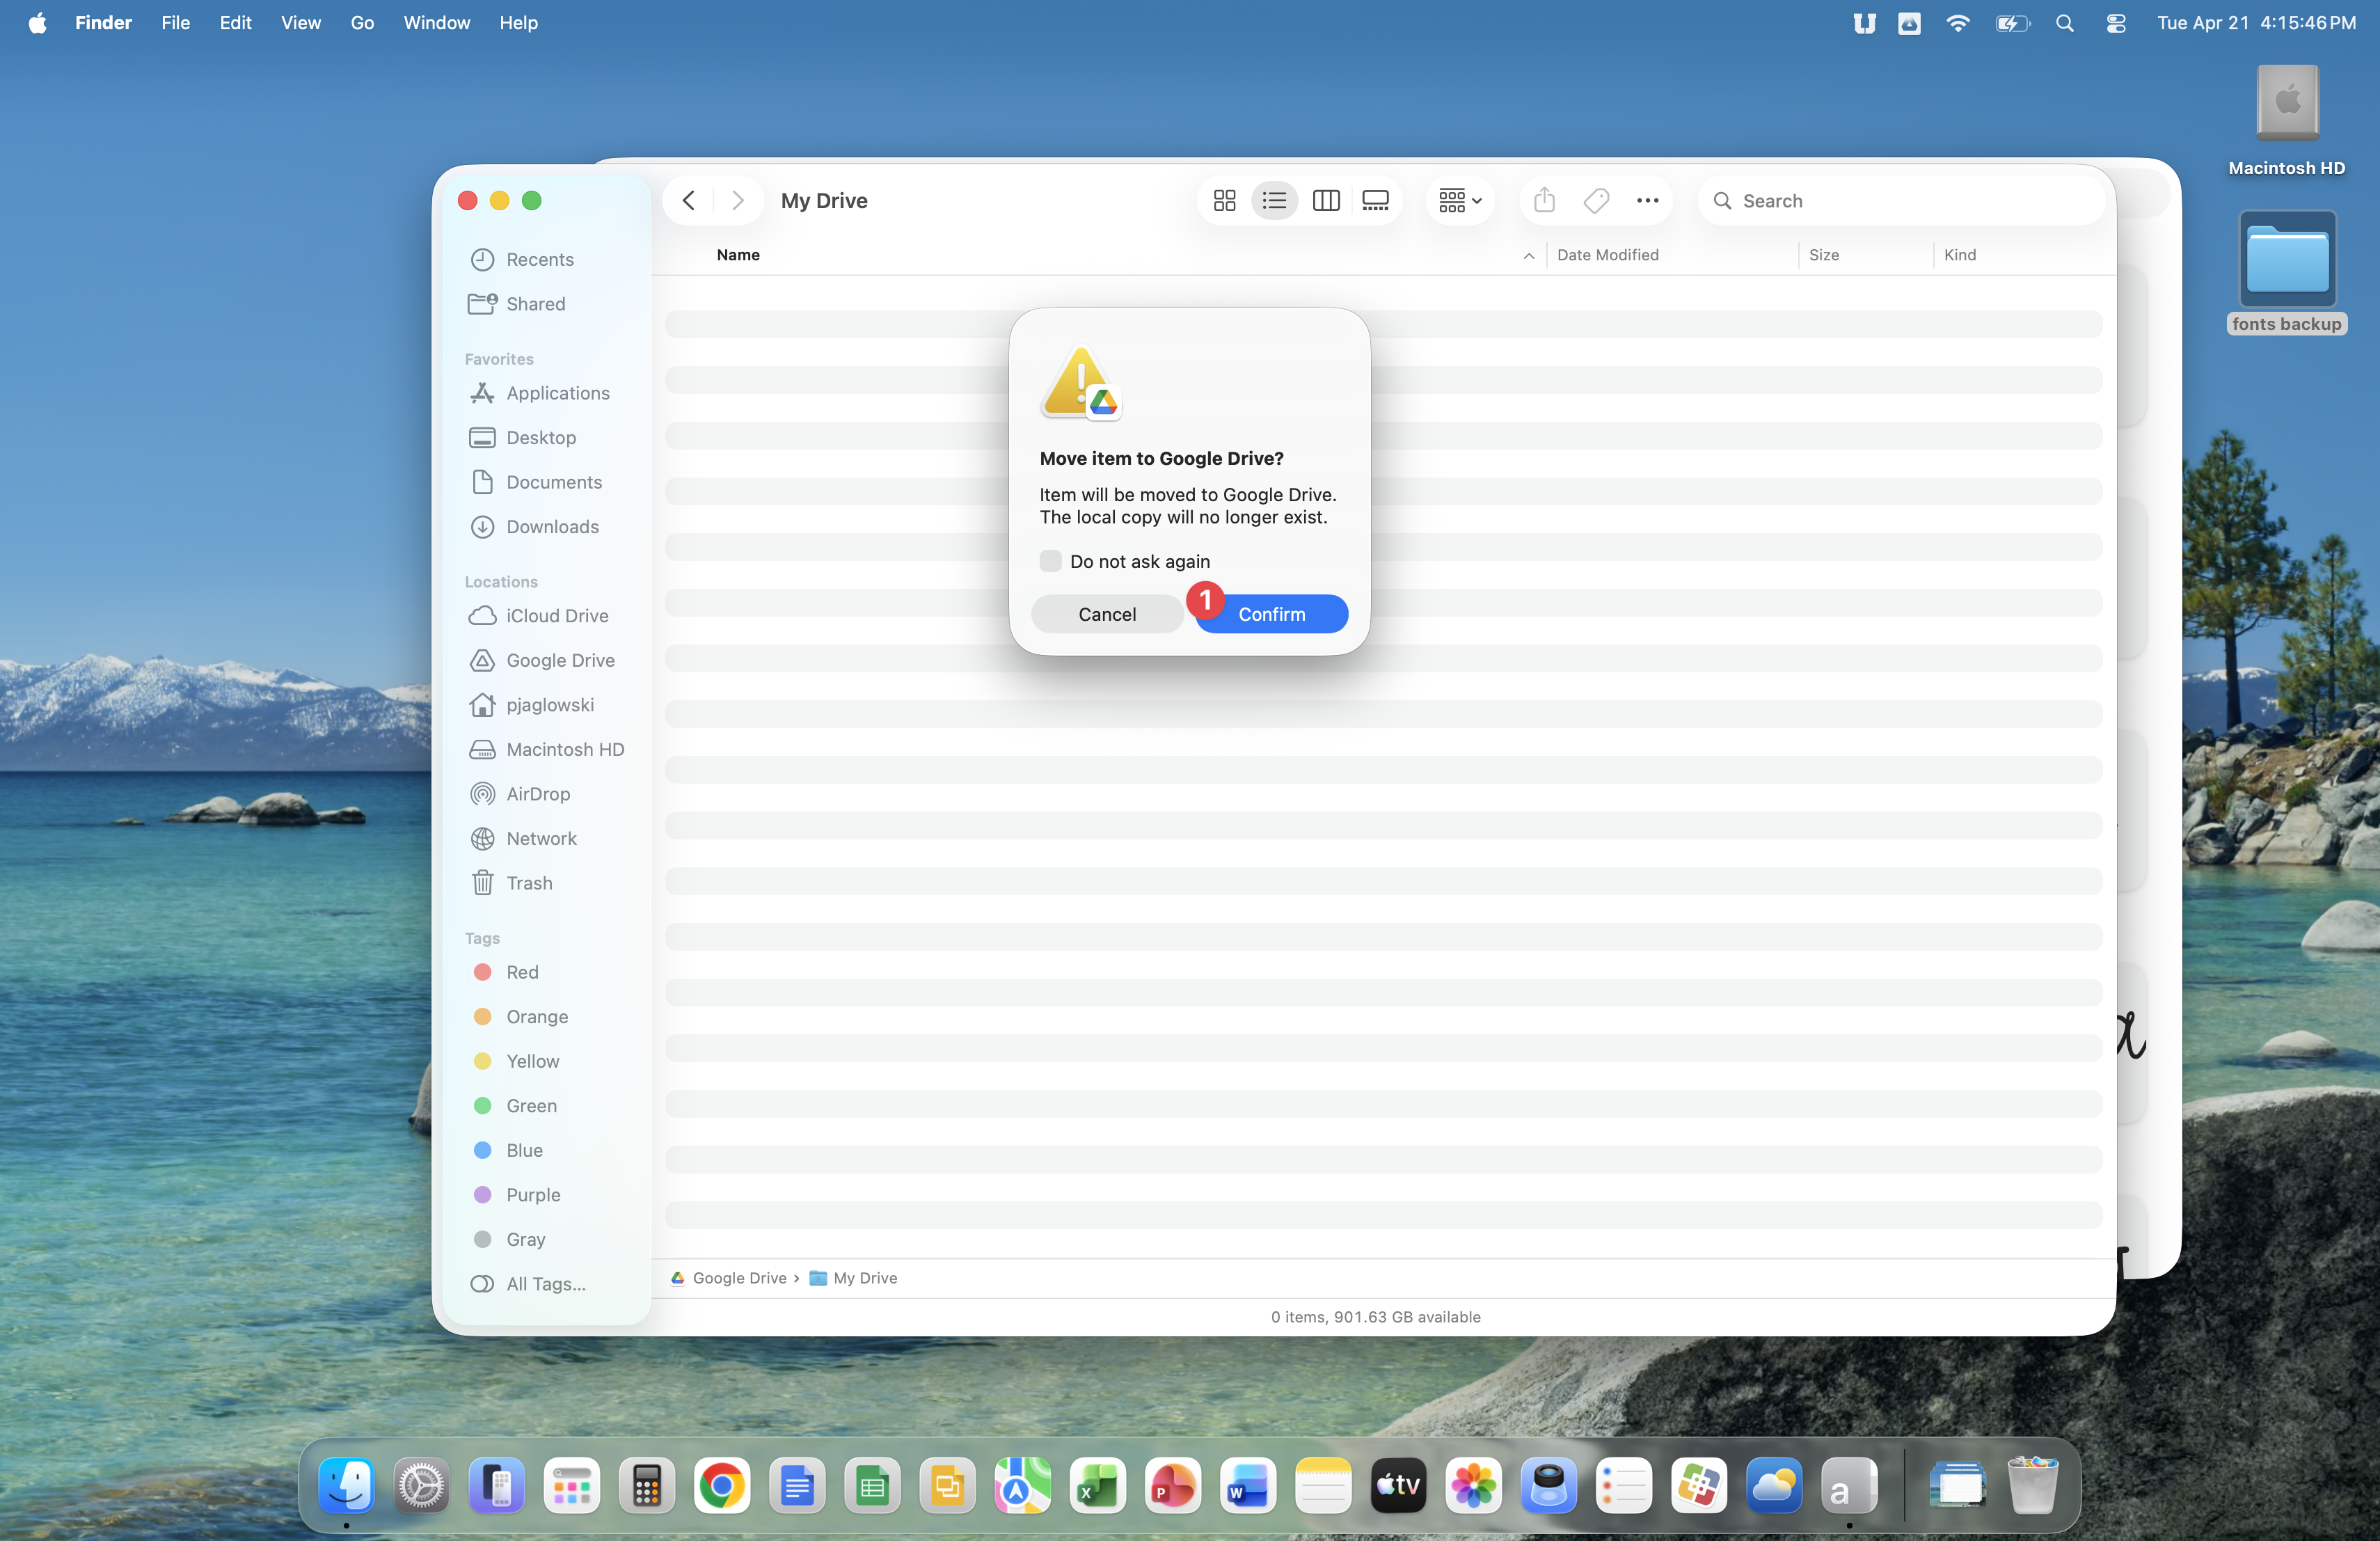This screenshot has width=2380, height=1541.
Task: Open Google Drive in sidebar
Action: coord(560,660)
